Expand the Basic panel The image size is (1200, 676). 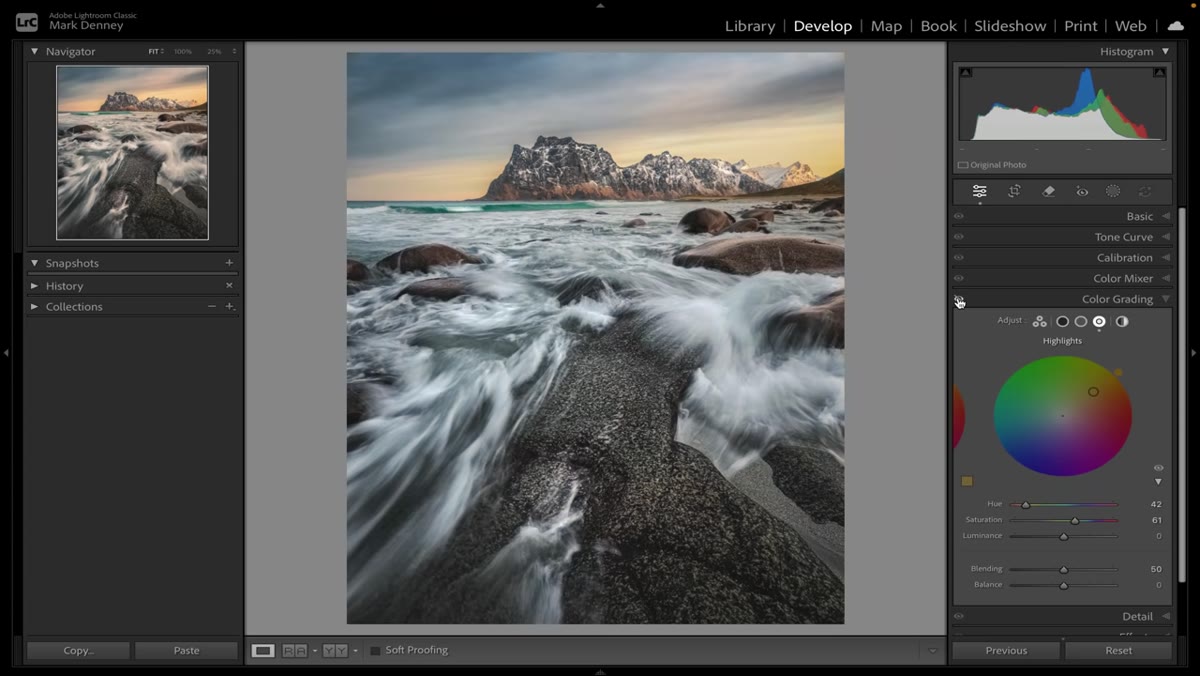pos(1165,216)
